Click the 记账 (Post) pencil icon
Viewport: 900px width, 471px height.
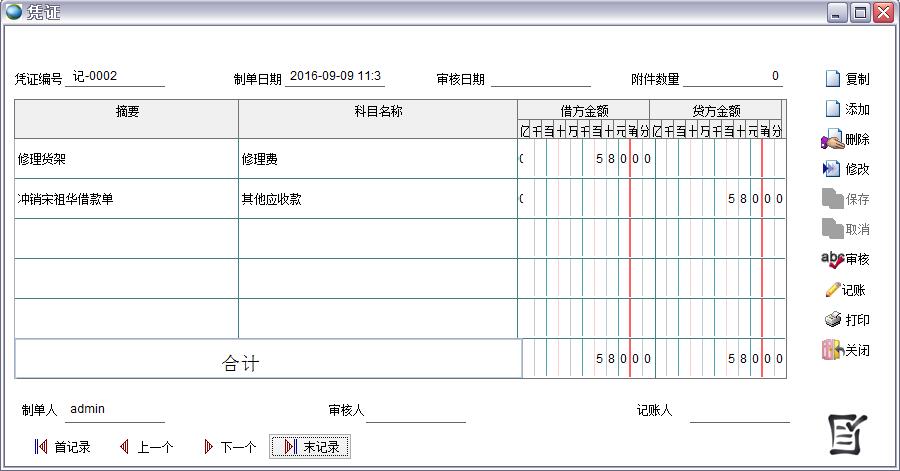832,290
